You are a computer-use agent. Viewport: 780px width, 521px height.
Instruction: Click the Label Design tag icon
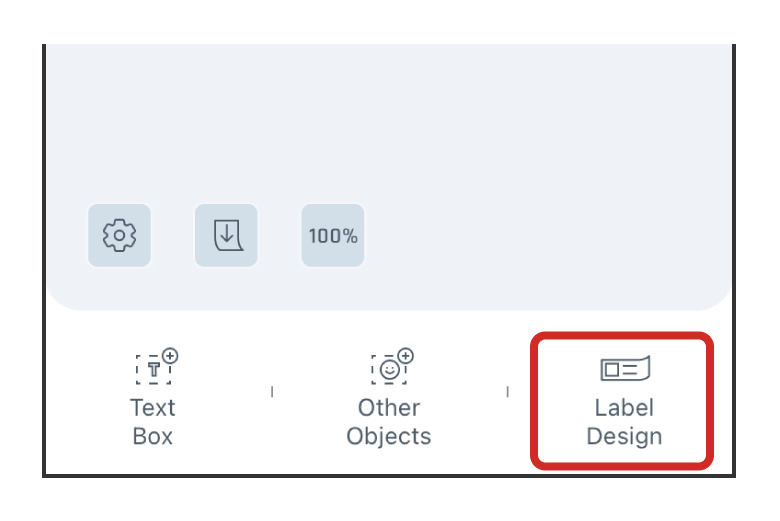pyautogui.click(x=624, y=369)
